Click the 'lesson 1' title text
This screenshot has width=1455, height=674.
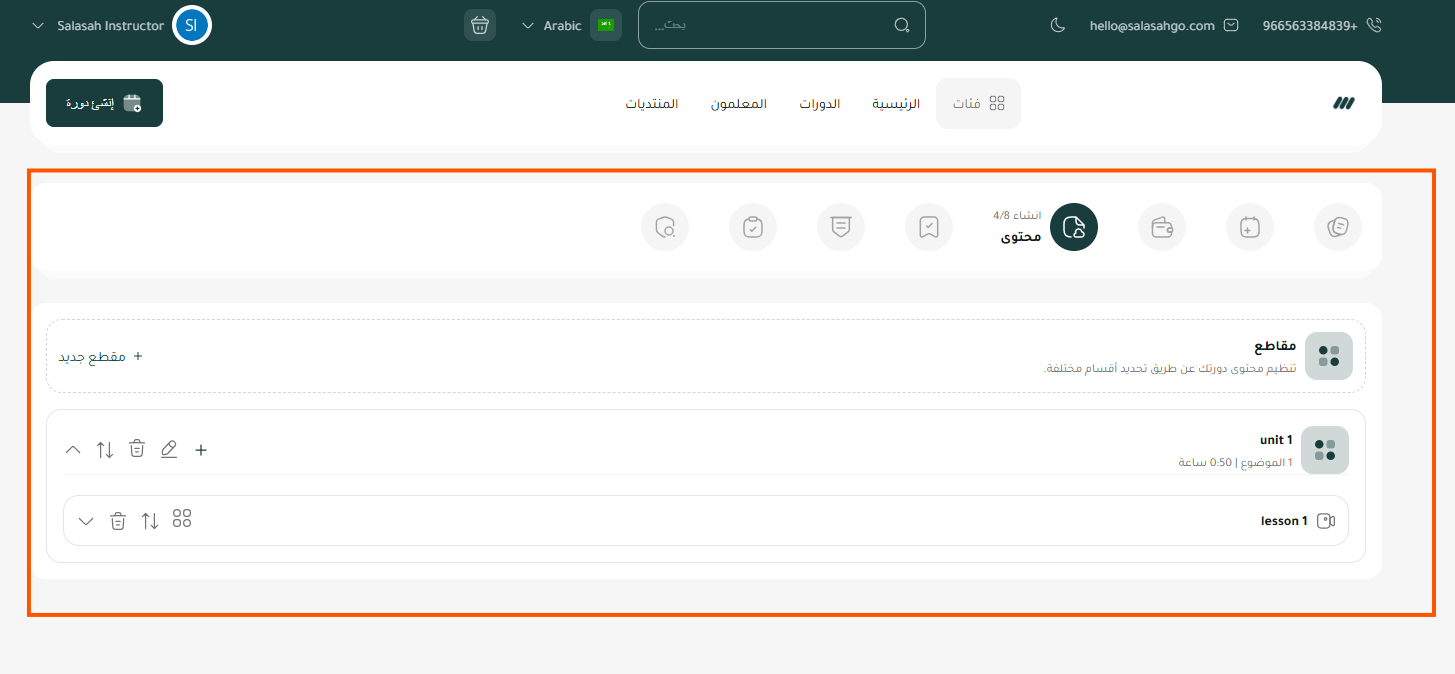[x=1284, y=521]
